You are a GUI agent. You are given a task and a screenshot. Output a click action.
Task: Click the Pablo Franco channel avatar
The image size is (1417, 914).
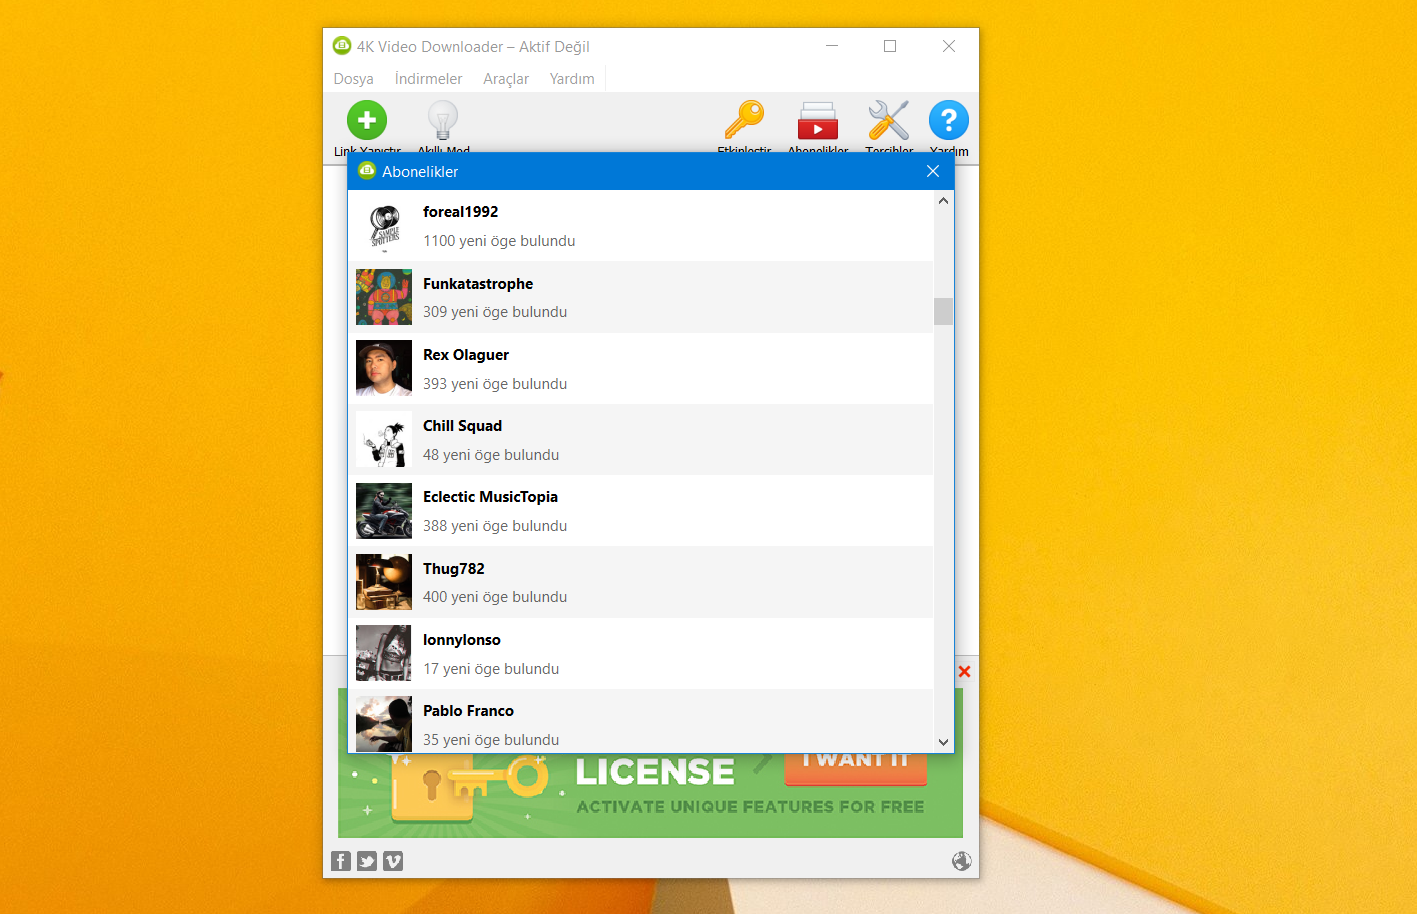pyautogui.click(x=384, y=724)
